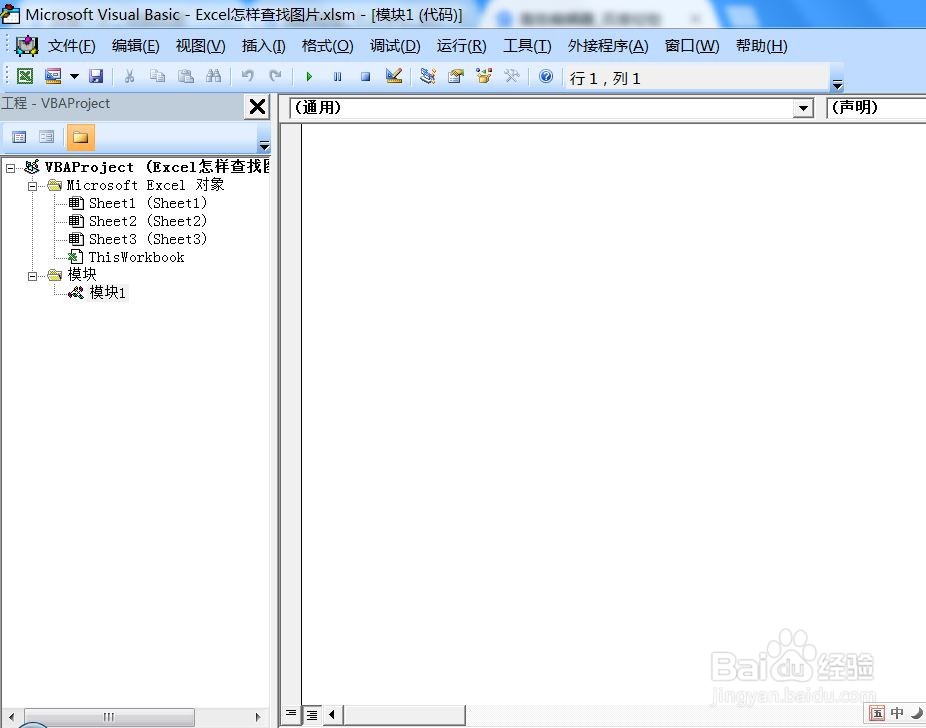Screen dimensions: 926x728
Task: Open 工具(T) menu
Action: tap(527, 46)
